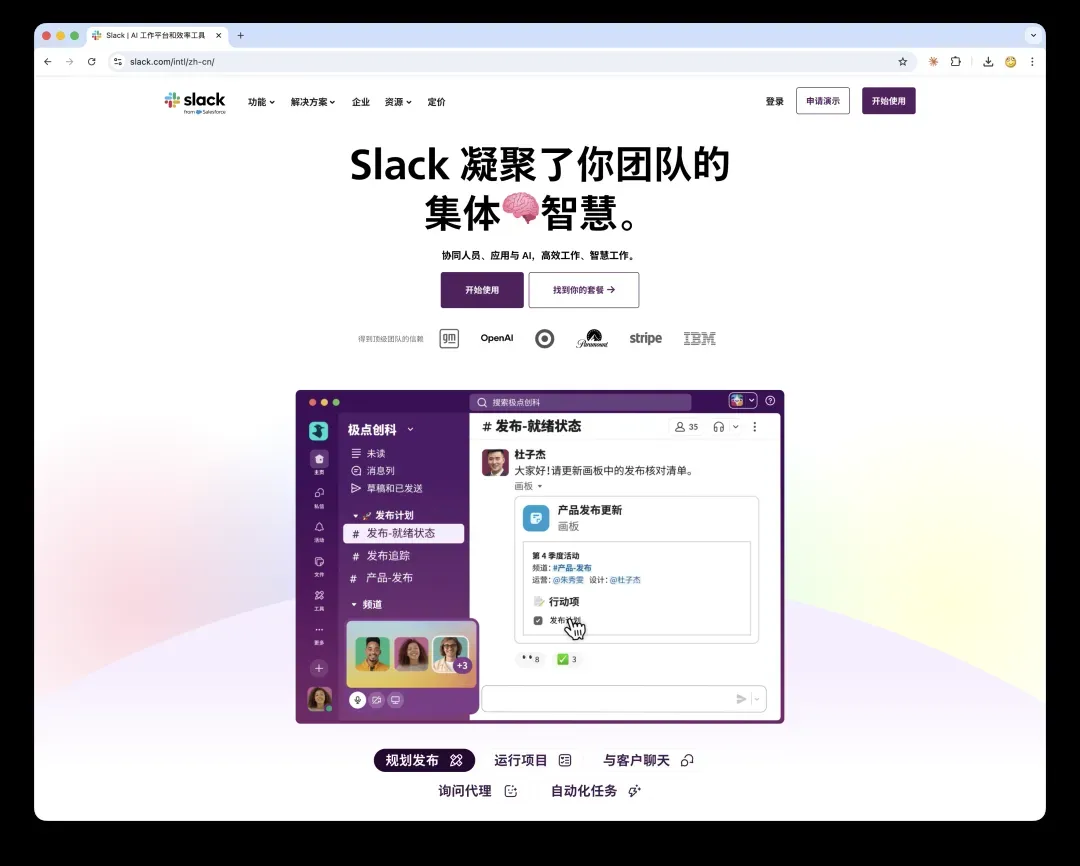Click the huddle participants thumbnail
1080x866 pixels.
(412, 654)
